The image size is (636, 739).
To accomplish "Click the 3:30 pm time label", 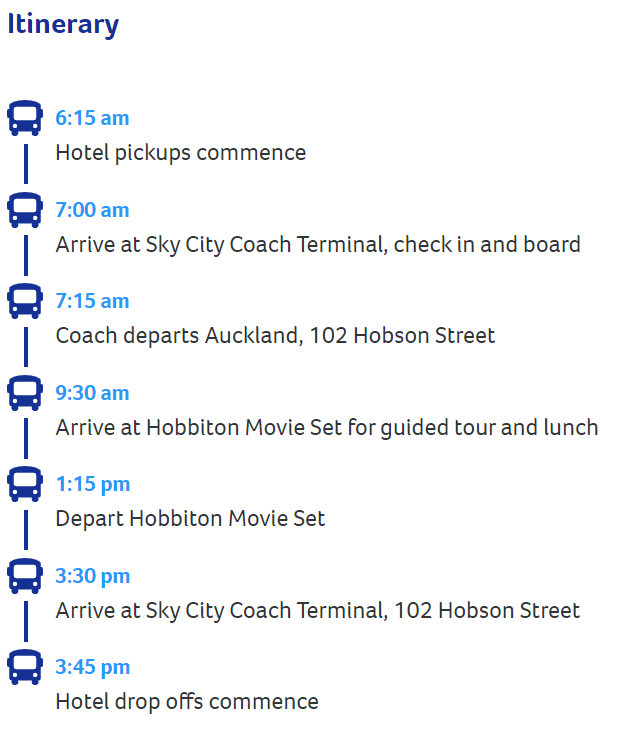I will [x=93, y=576].
